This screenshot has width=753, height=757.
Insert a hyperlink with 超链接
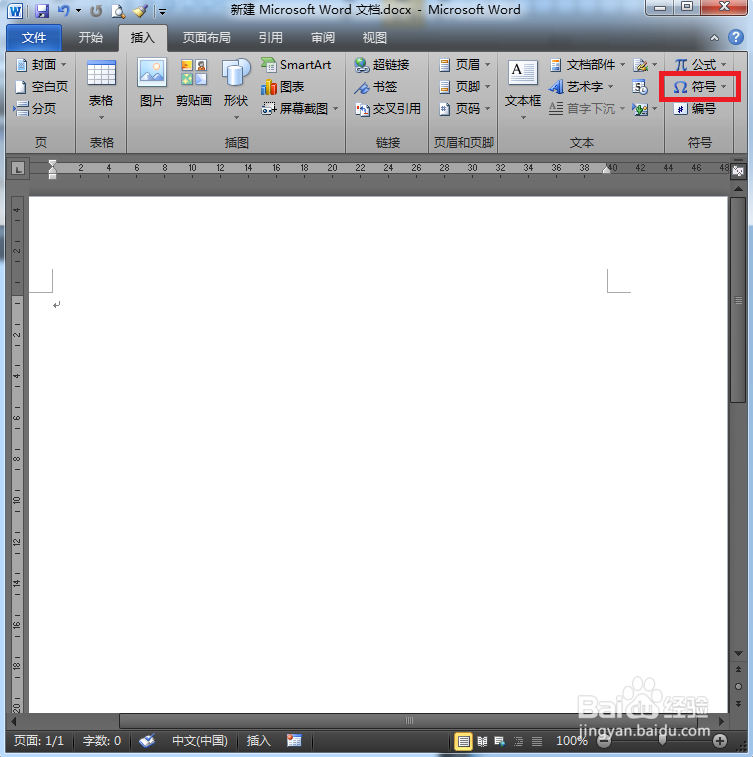[381, 64]
